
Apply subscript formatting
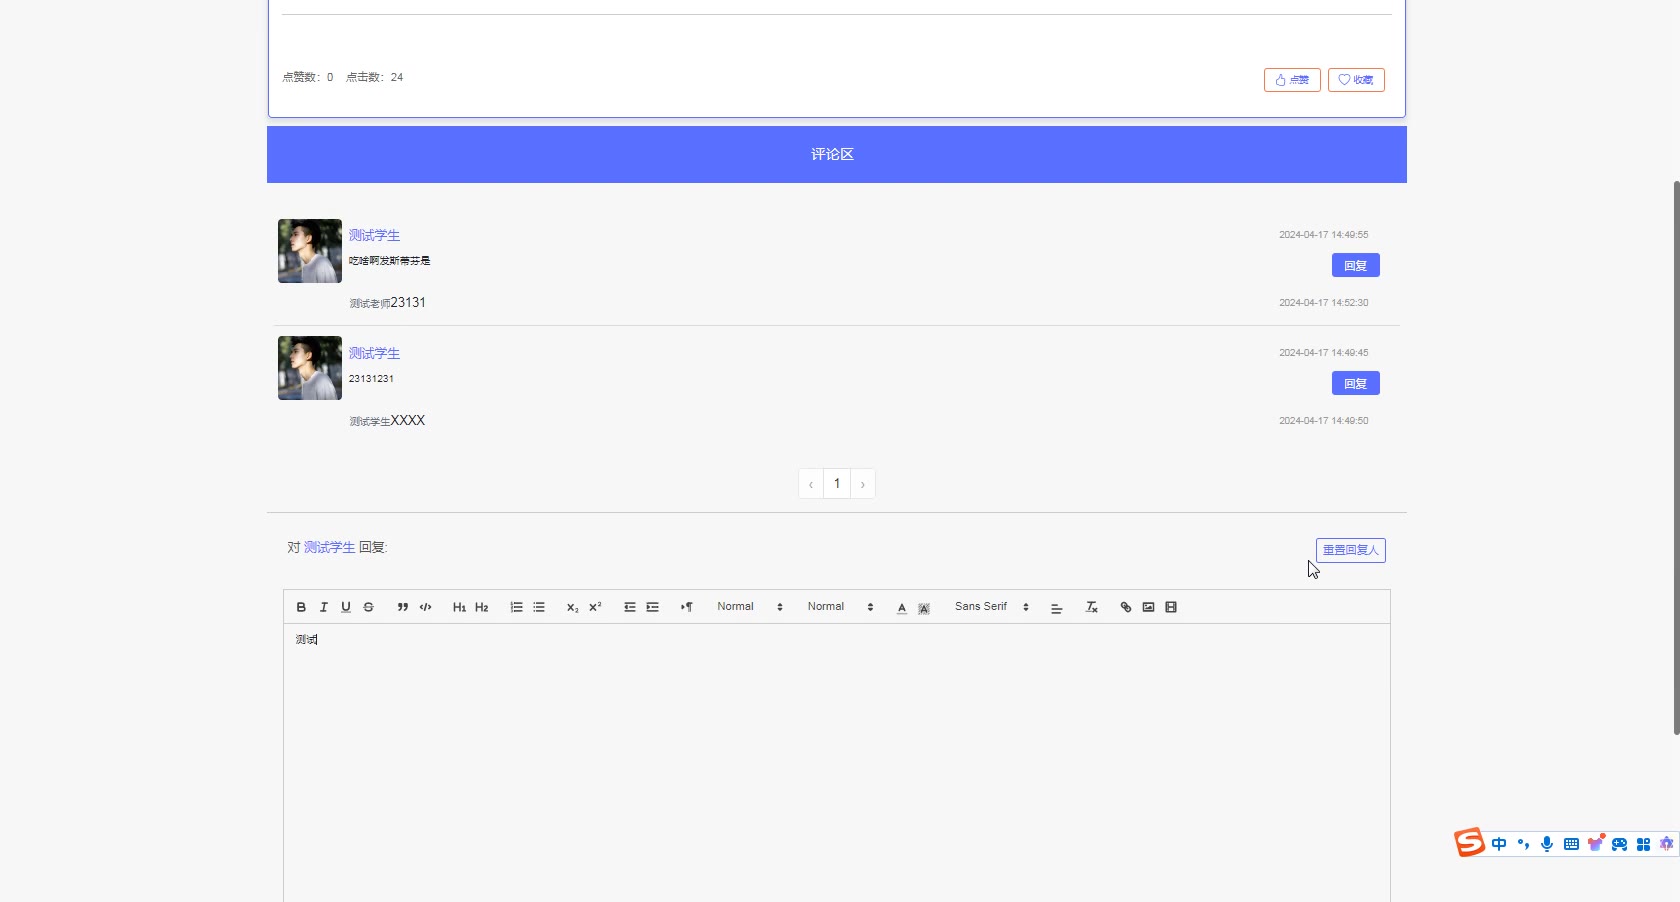click(x=573, y=607)
